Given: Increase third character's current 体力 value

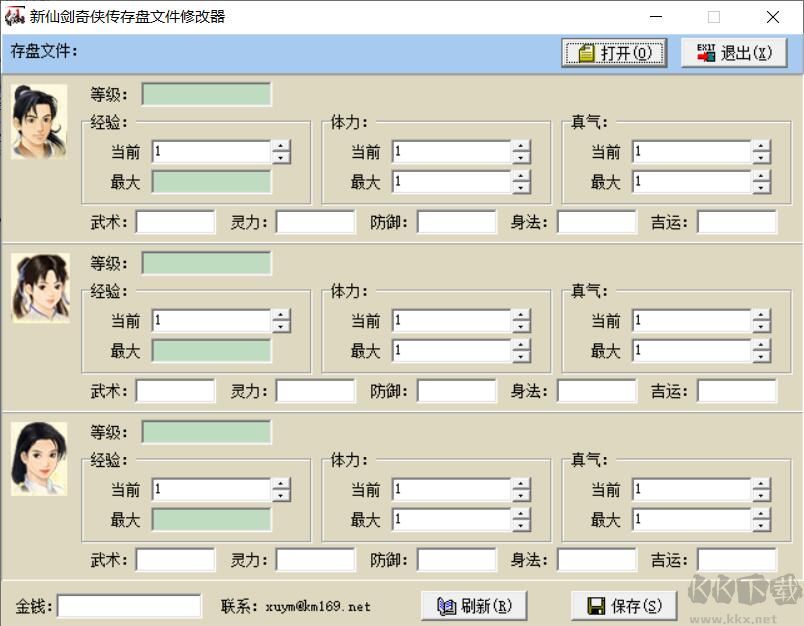Looking at the screenshot, I should pyautogui.click(x=521, y=484).
